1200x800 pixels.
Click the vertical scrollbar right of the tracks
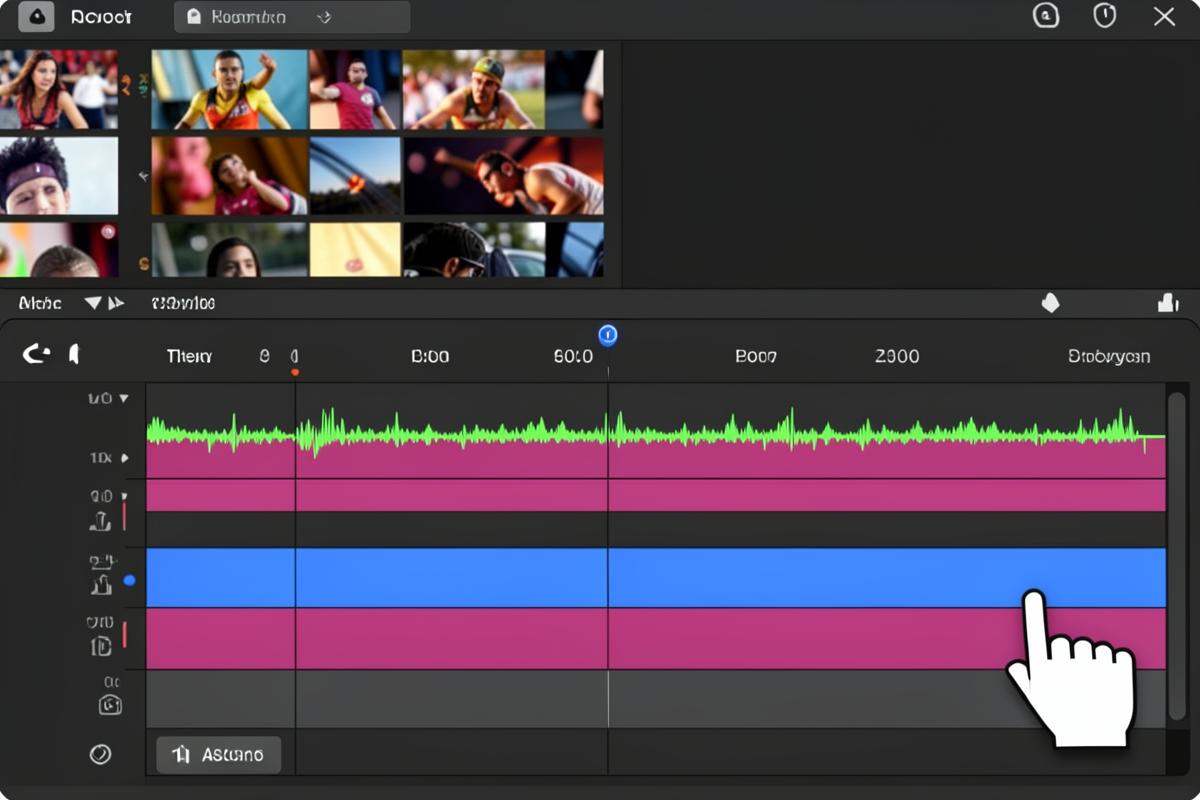[1176, 557]
